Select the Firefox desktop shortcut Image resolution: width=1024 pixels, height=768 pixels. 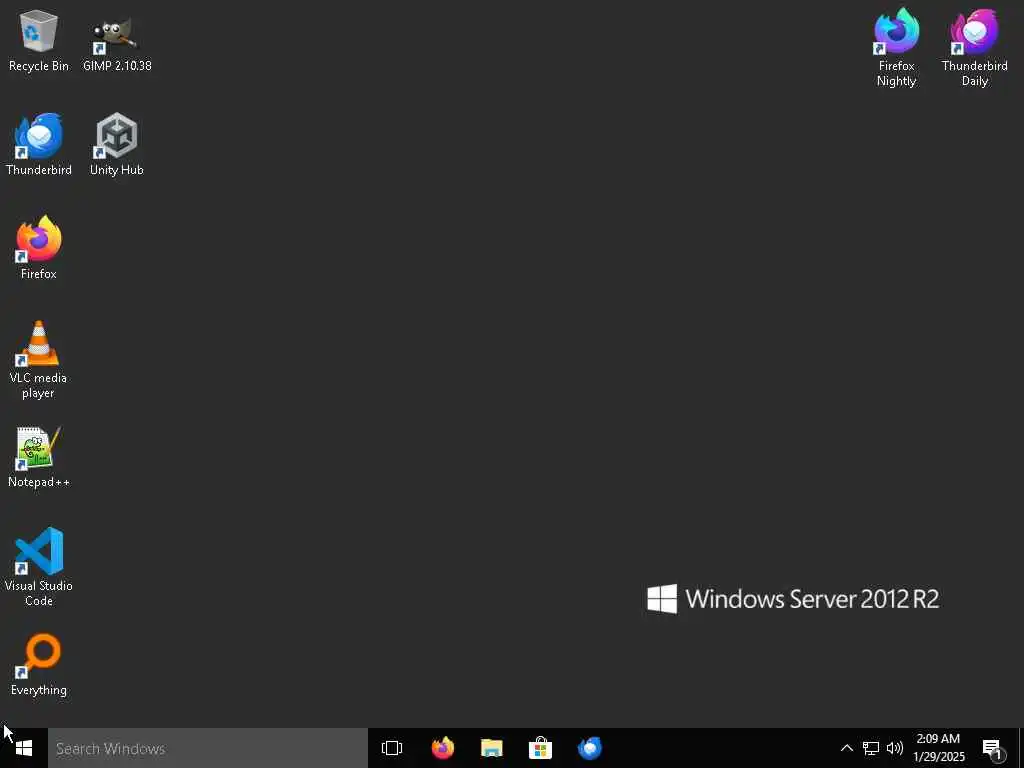[x=39, y=248]
